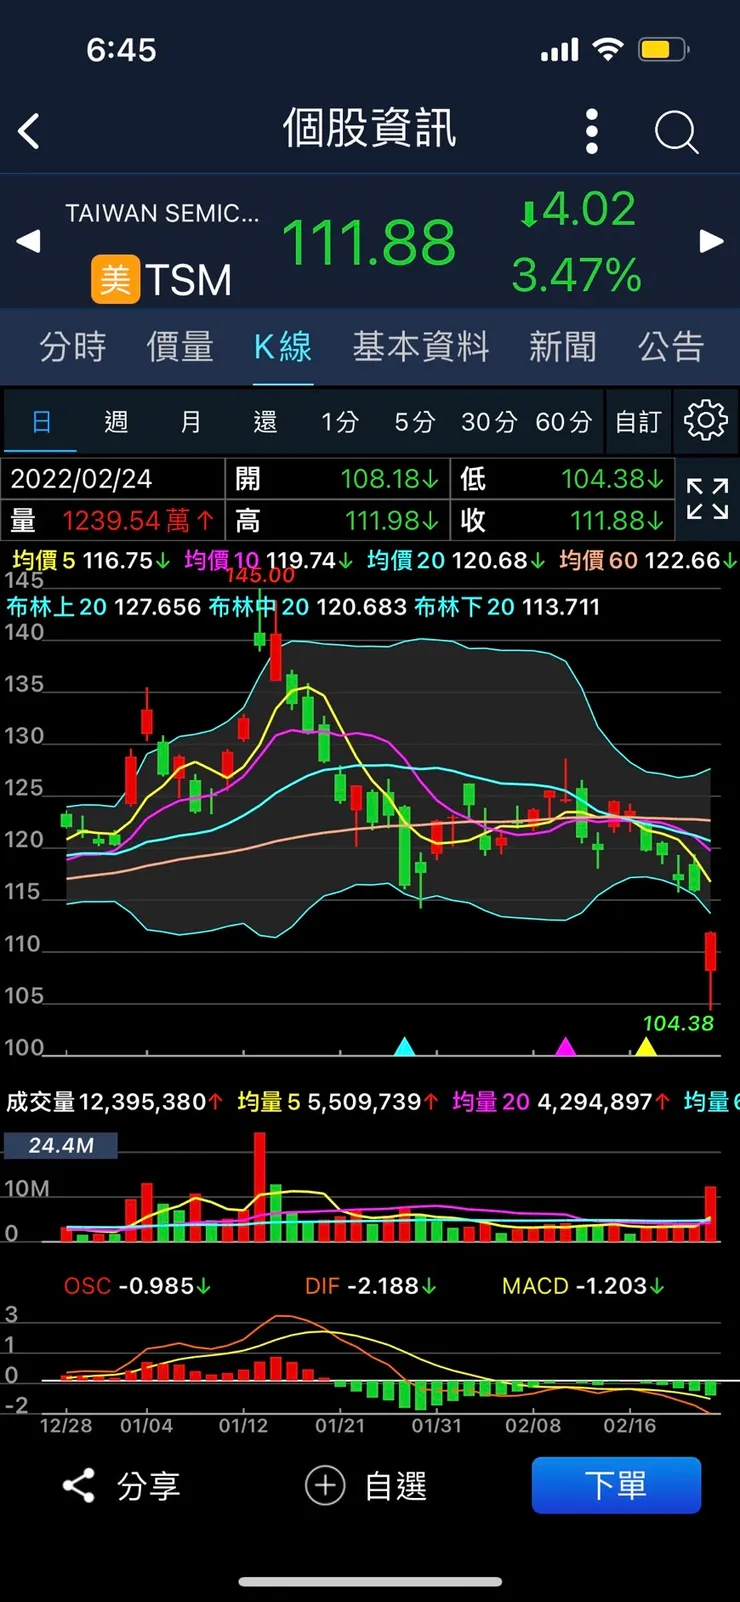Open the 公告 tab
The height and width of the screenshot is (1602, 740).
[672, 347]
